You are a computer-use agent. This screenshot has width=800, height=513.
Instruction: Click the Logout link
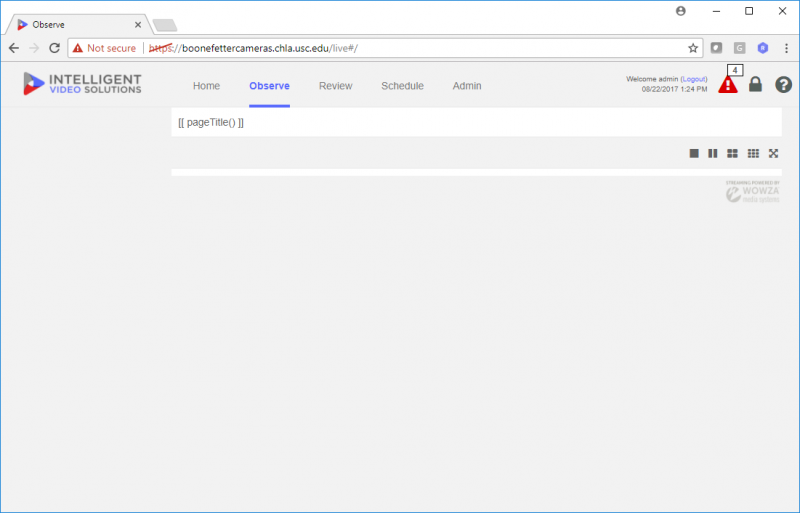click(x=694, y=79)
